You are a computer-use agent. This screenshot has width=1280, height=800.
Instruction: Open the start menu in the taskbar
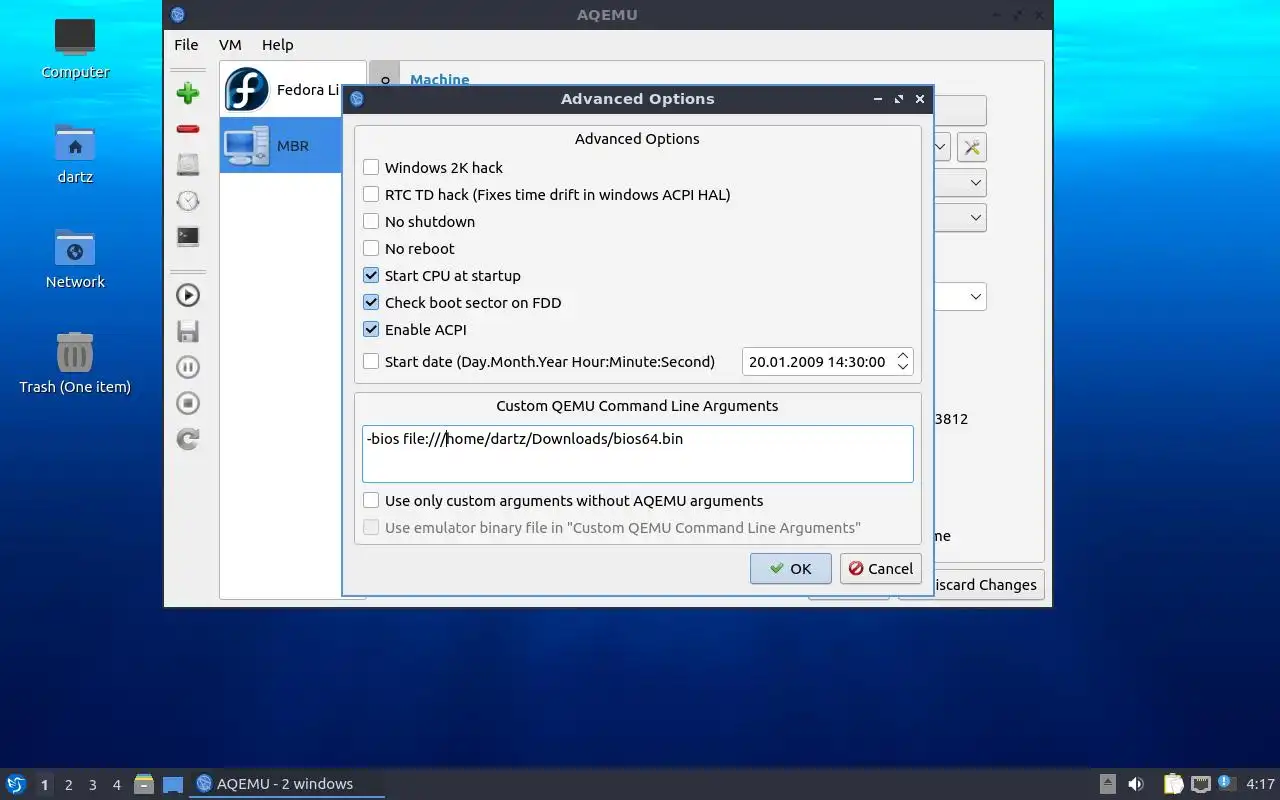pos(15,784)
